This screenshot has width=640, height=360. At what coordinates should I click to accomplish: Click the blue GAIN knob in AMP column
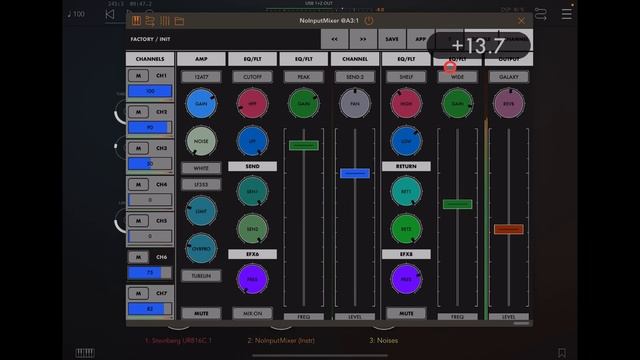[x=201, y=104]
